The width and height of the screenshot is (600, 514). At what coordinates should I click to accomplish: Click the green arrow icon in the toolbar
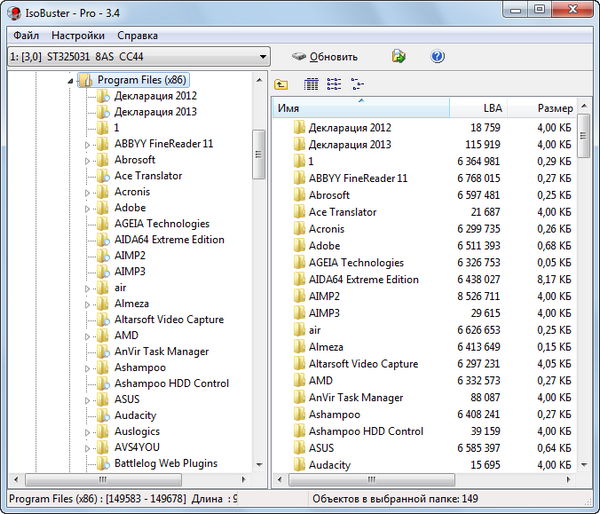pos(399,57)
